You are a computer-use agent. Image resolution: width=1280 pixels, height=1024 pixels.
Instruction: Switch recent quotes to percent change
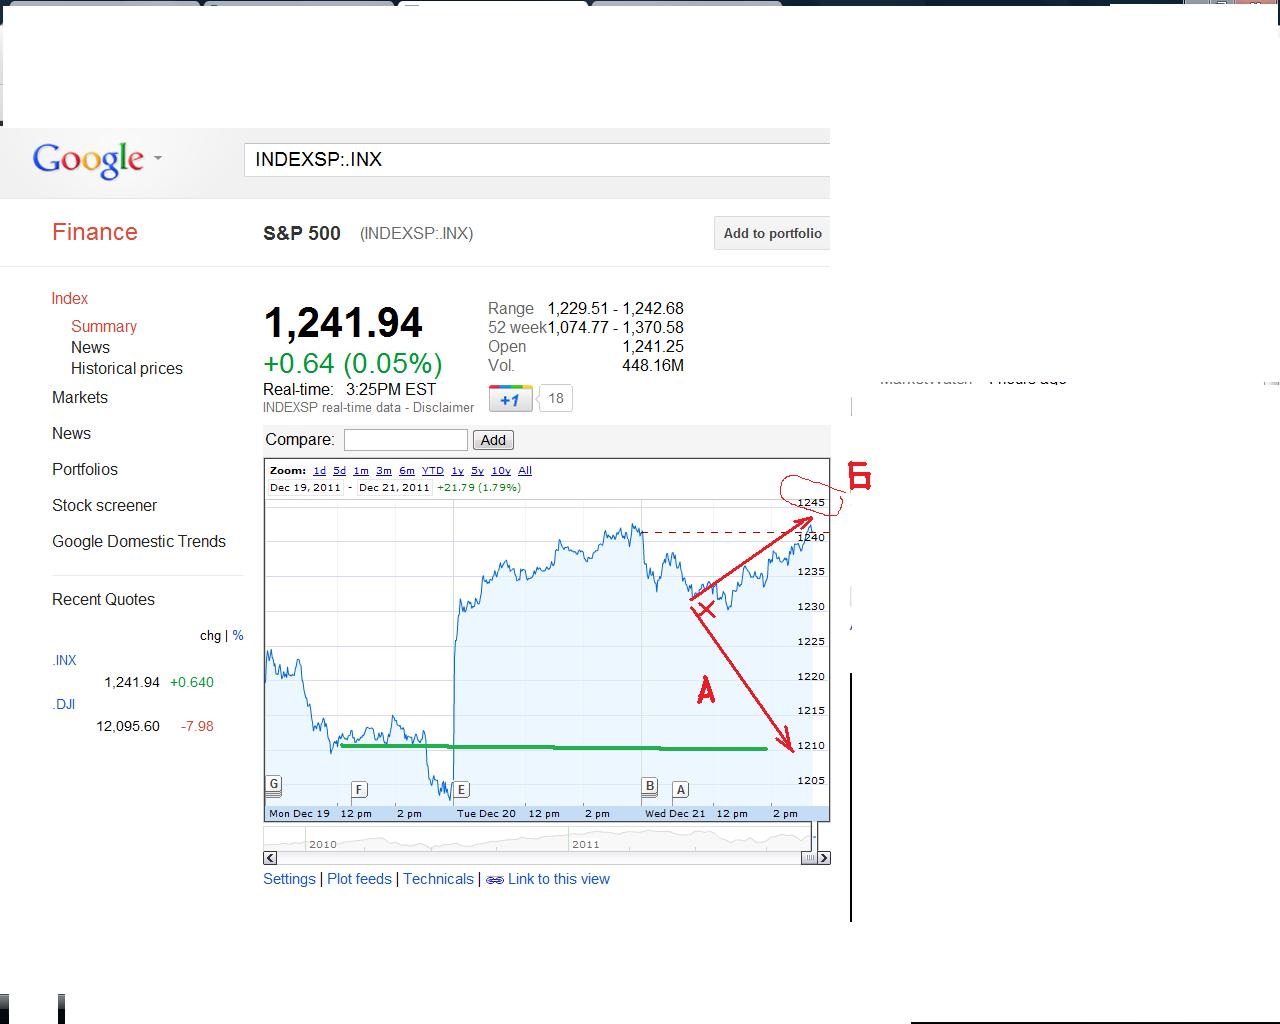point(238,635)
